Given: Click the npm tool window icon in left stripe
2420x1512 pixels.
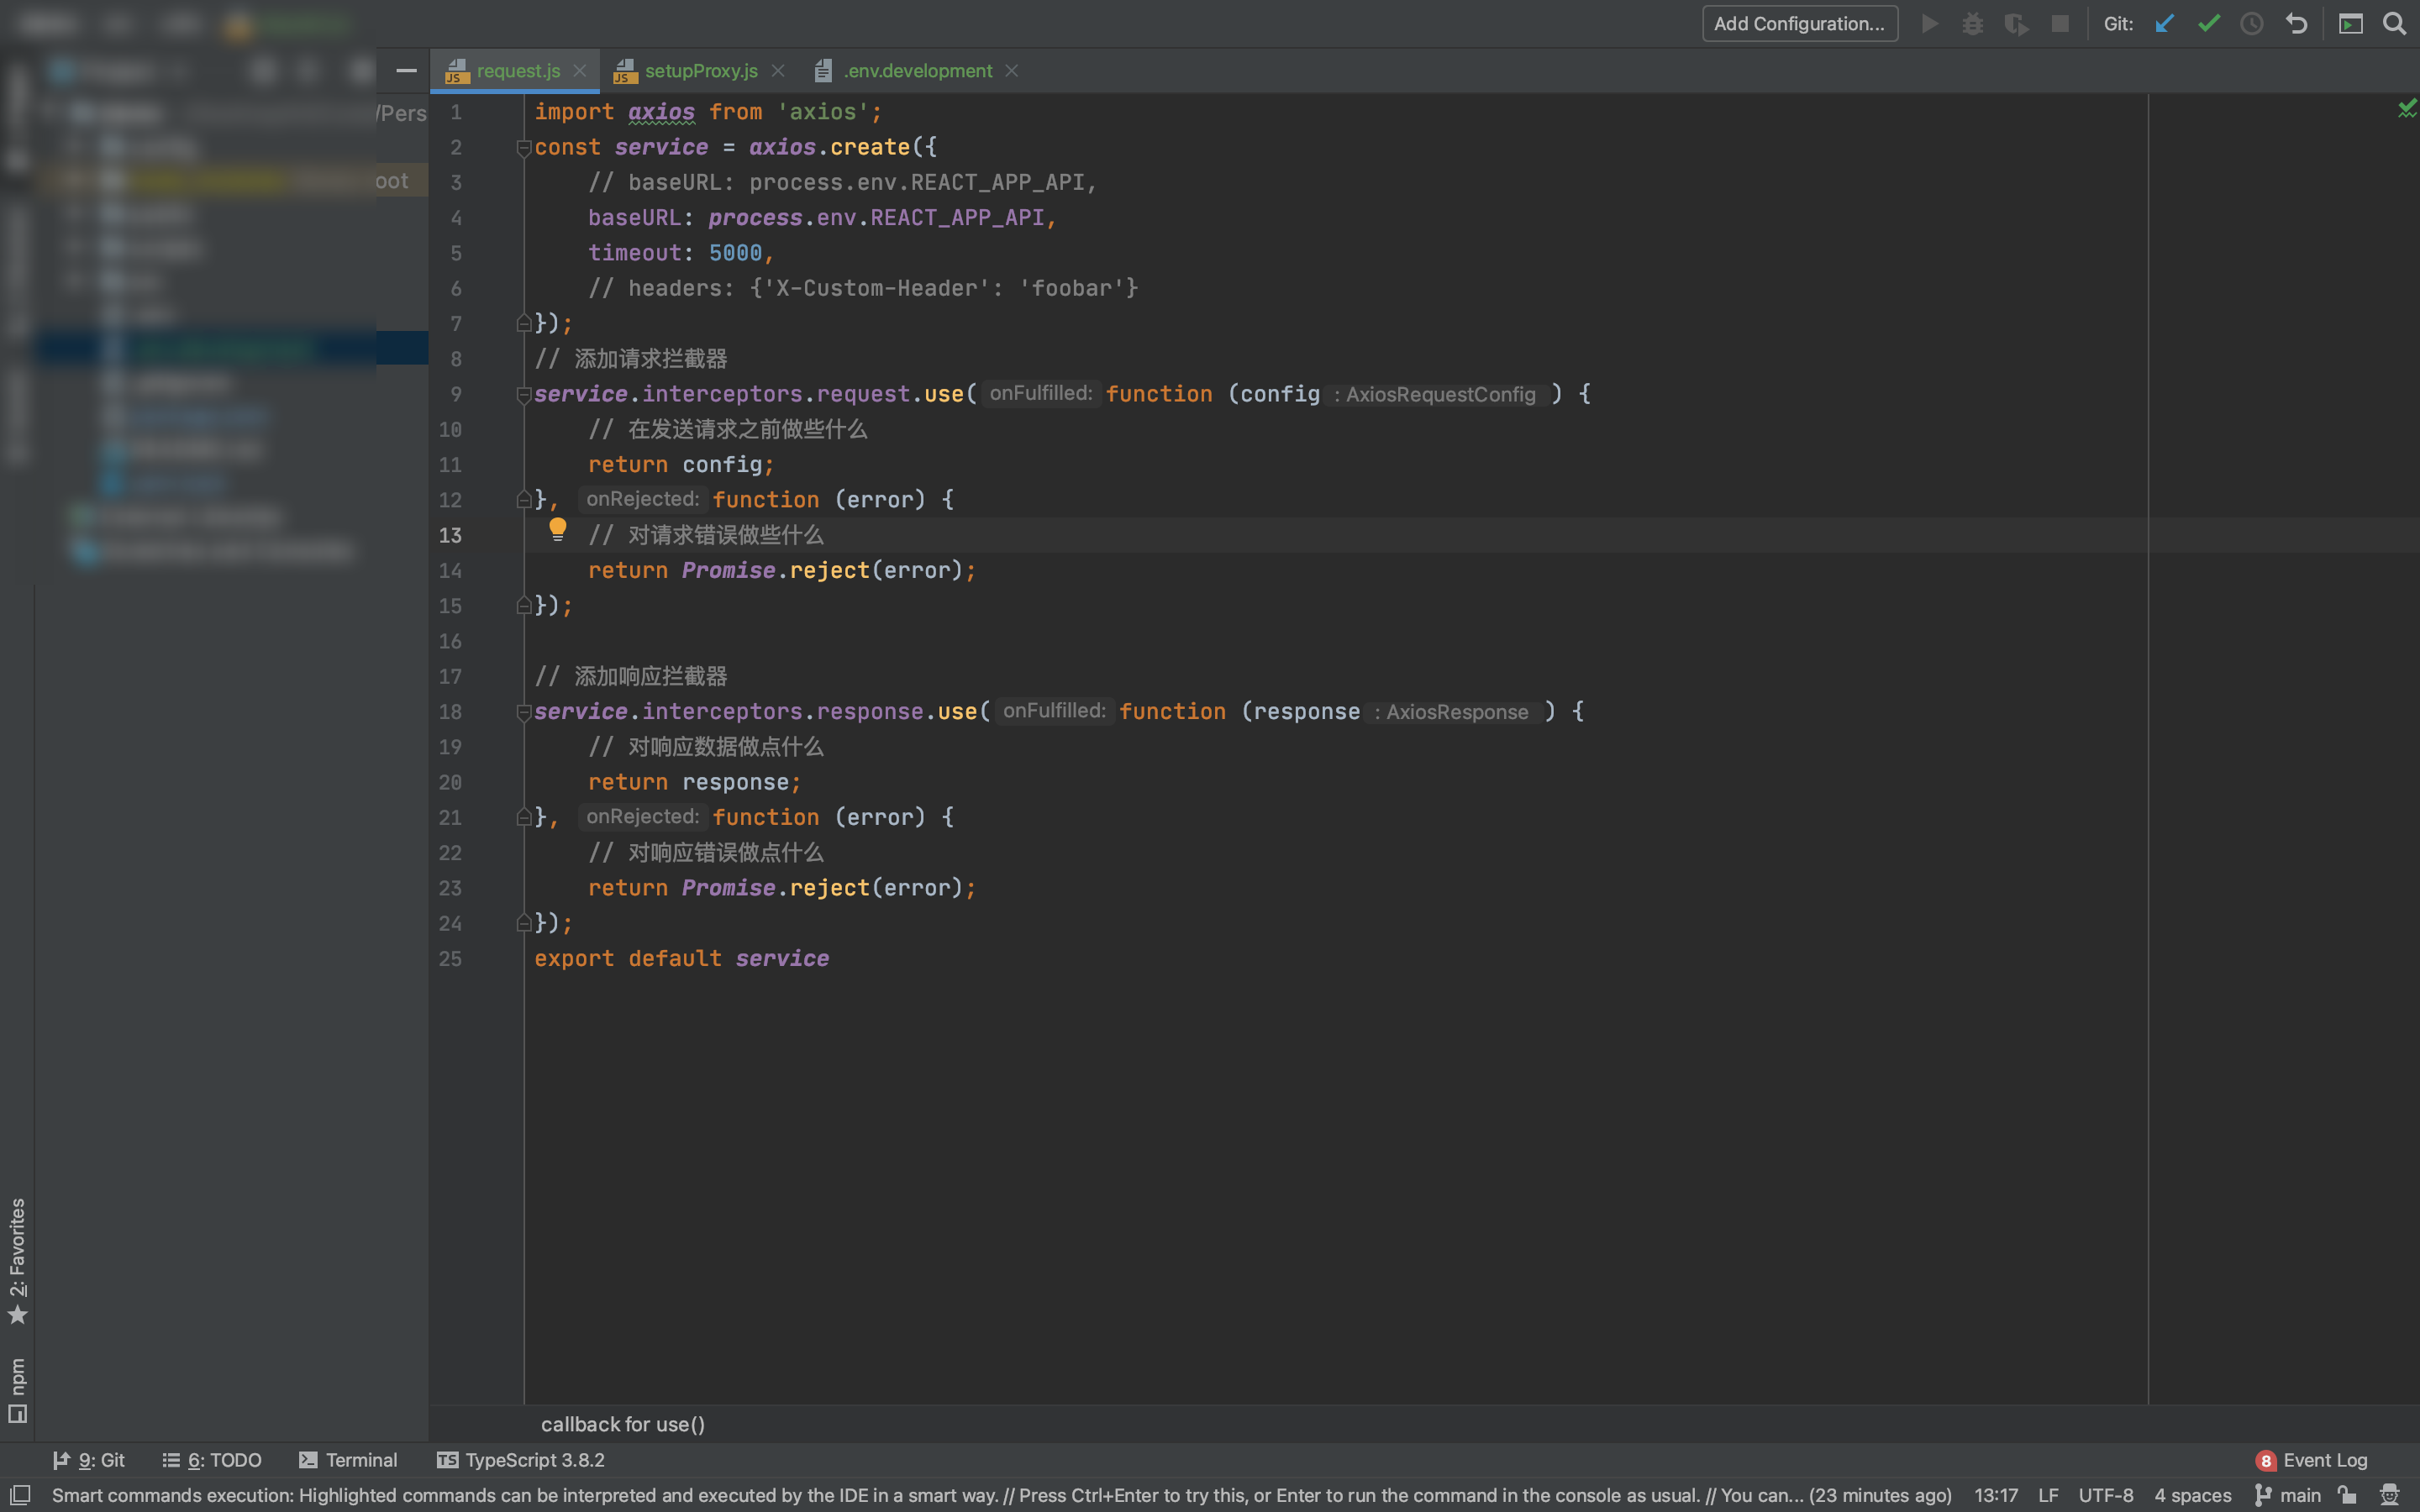Looking at the screenshot, I should [17, 1414].
